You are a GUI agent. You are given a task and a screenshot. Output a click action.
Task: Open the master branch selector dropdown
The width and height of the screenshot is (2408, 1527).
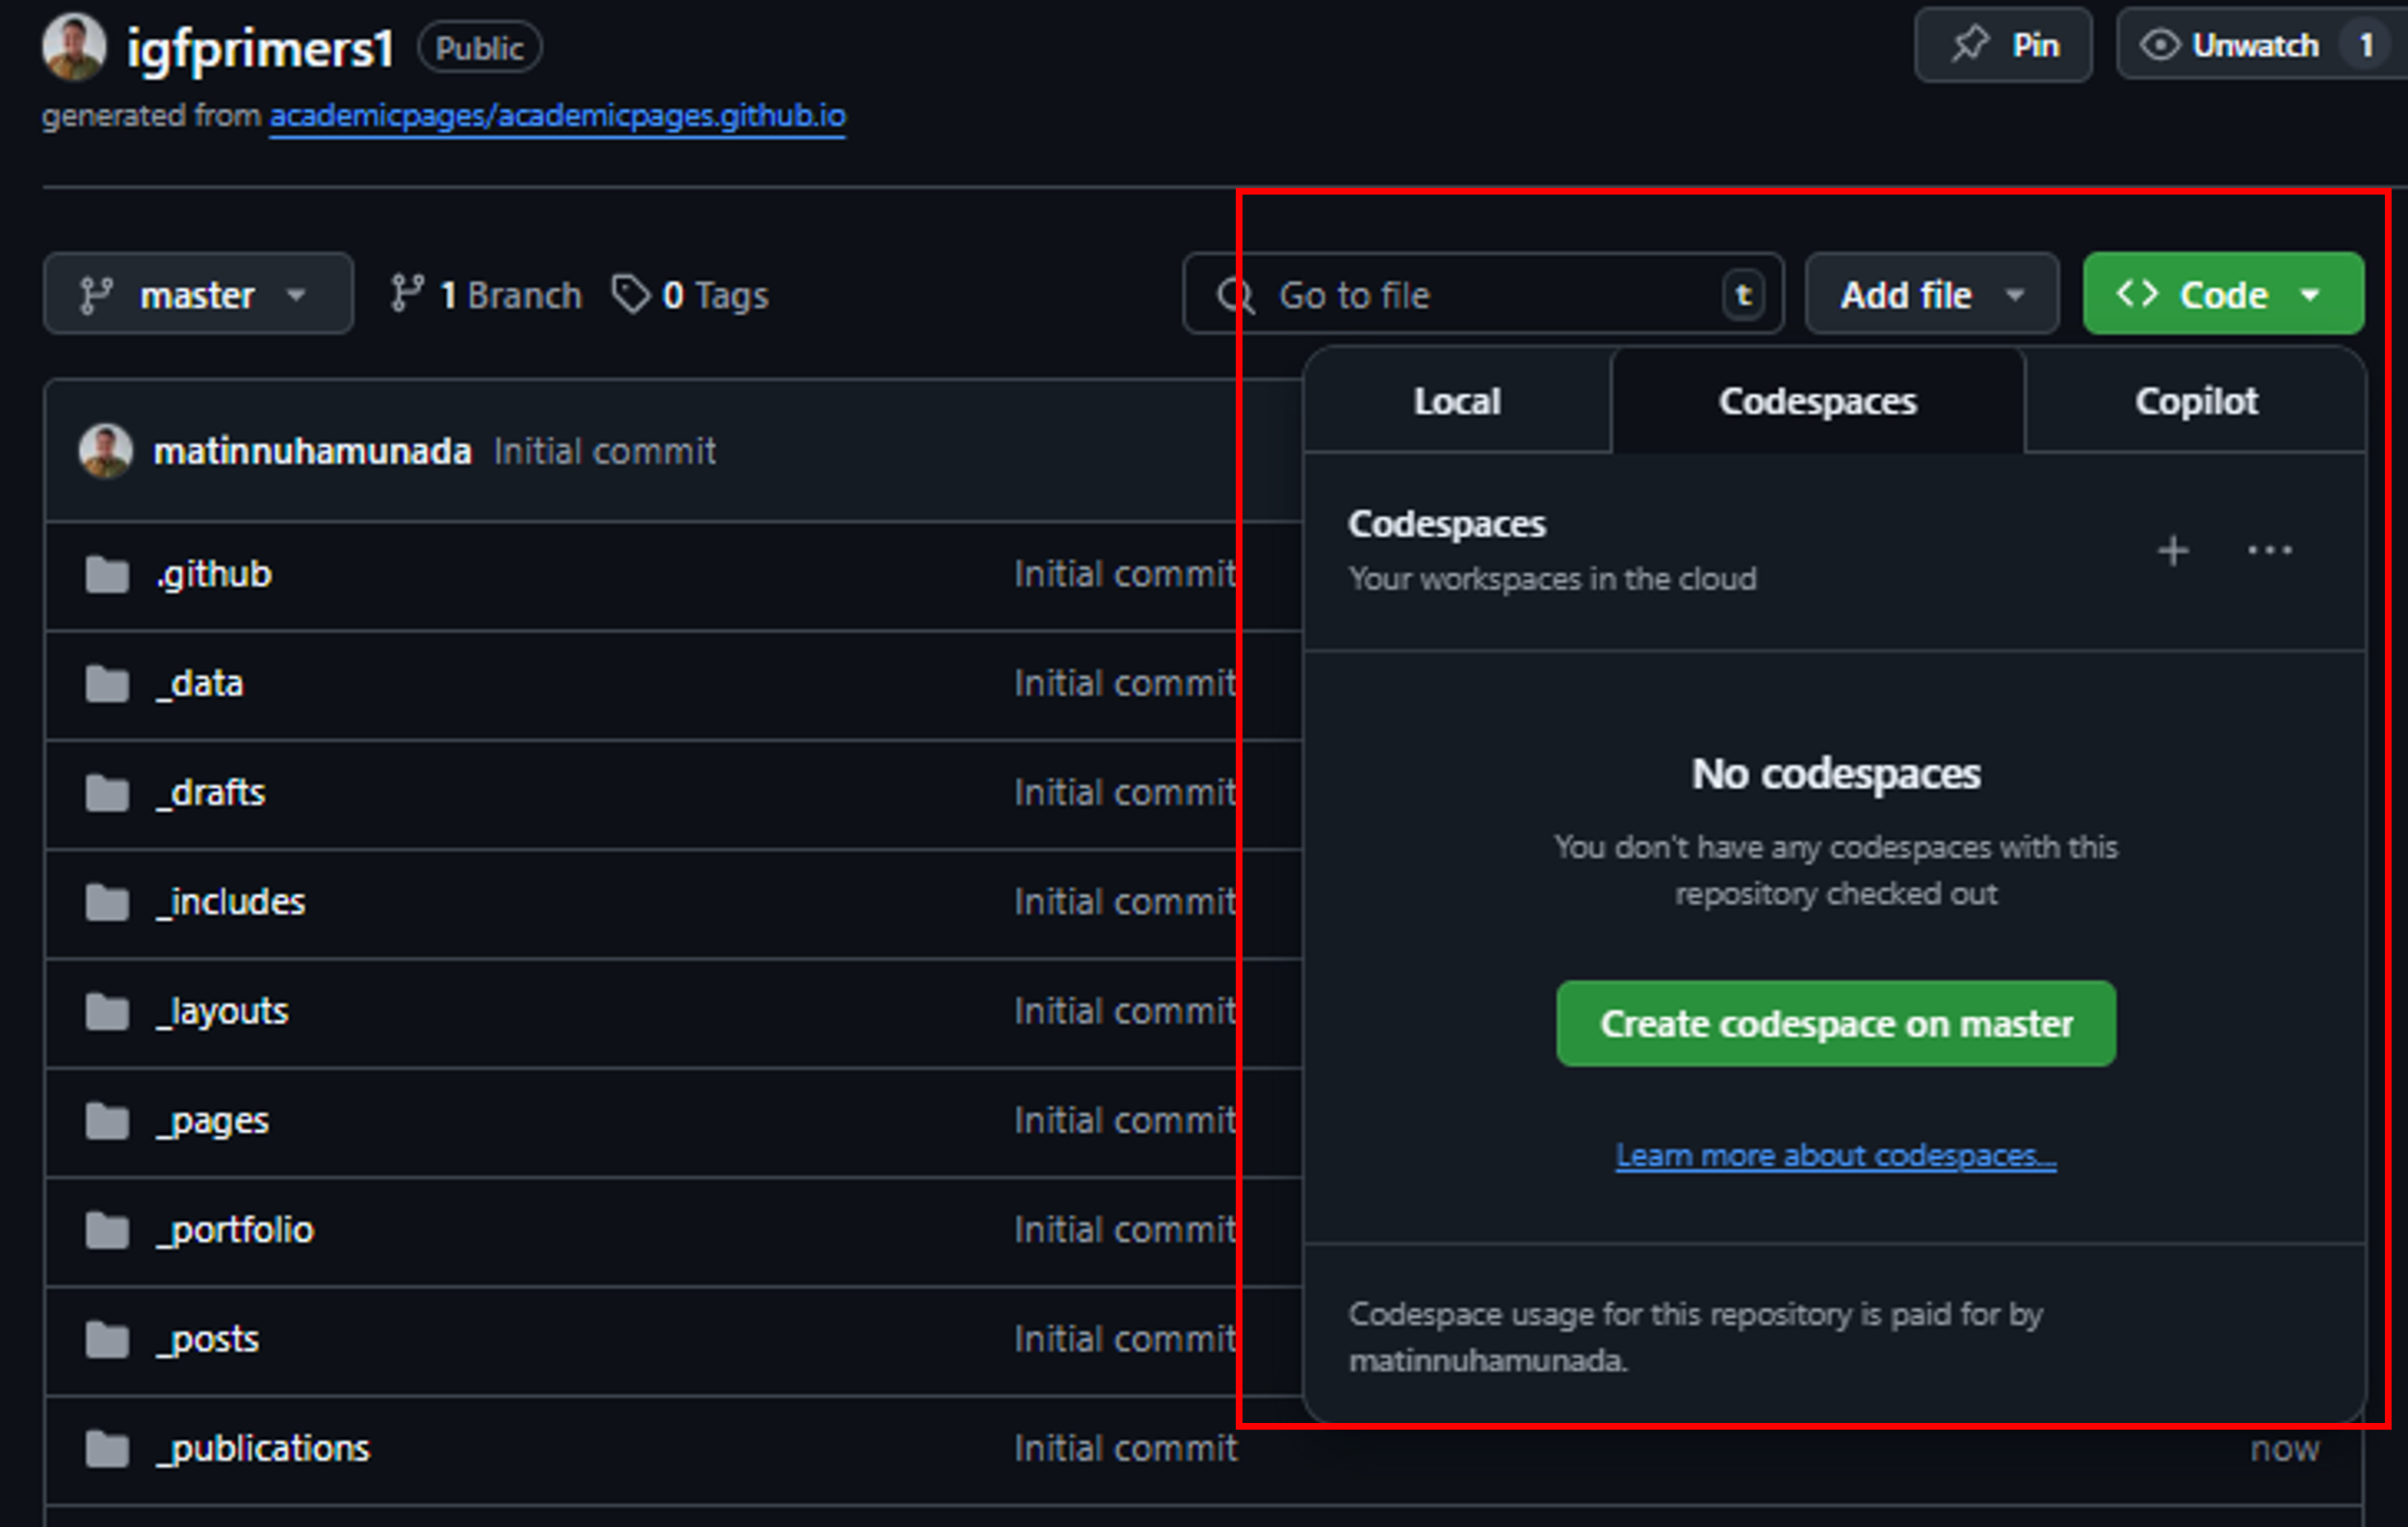click(x=197, y=293)
